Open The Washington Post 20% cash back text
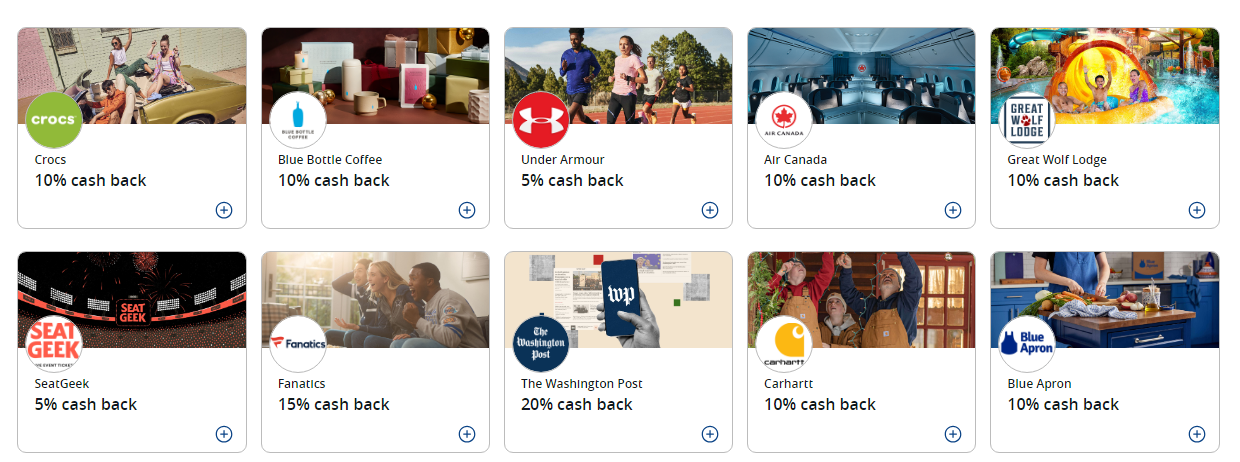1240x462 pixels. pos(577,405)
